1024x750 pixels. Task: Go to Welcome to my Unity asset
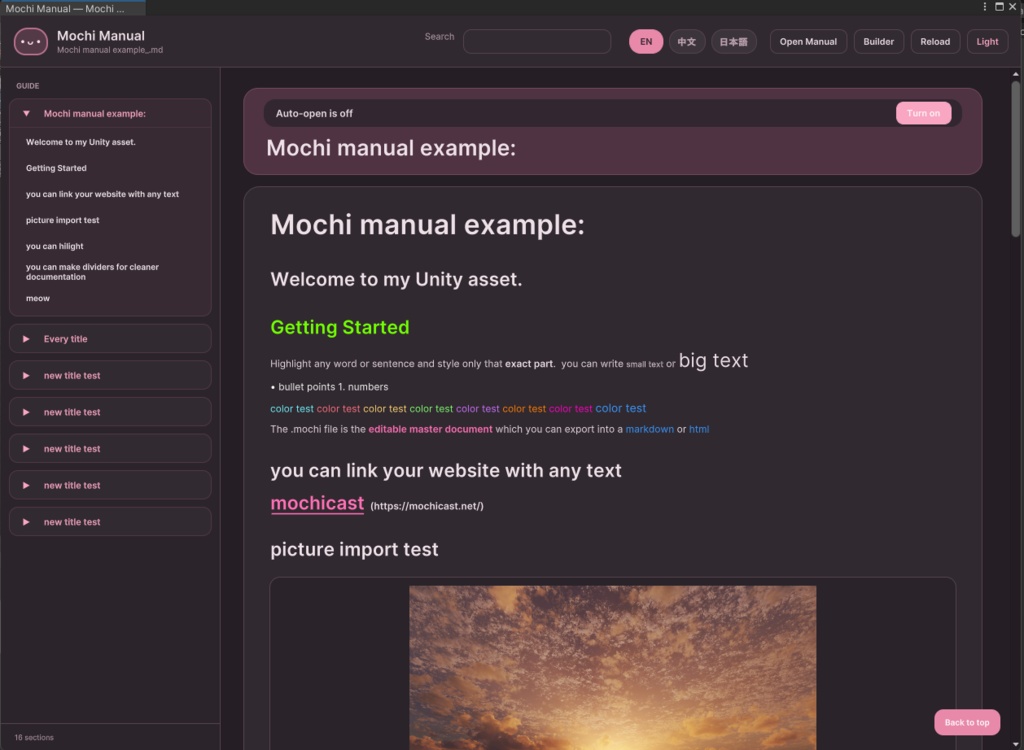coord(81,142)
